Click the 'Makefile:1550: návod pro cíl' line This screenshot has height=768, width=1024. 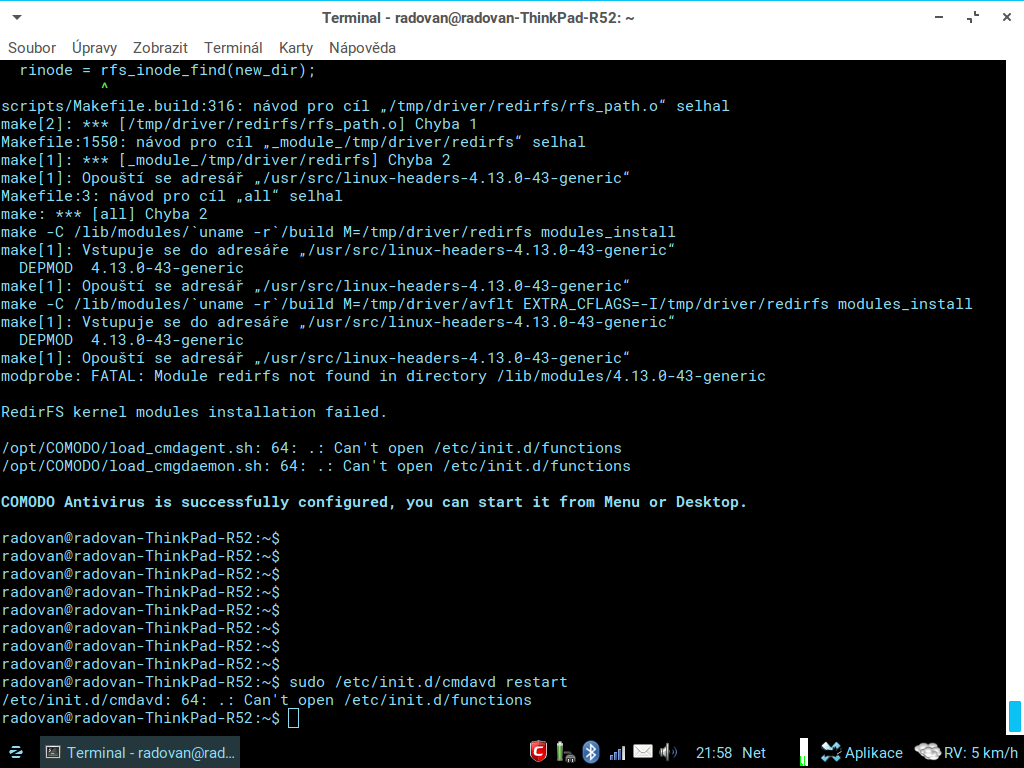point(293,142)
